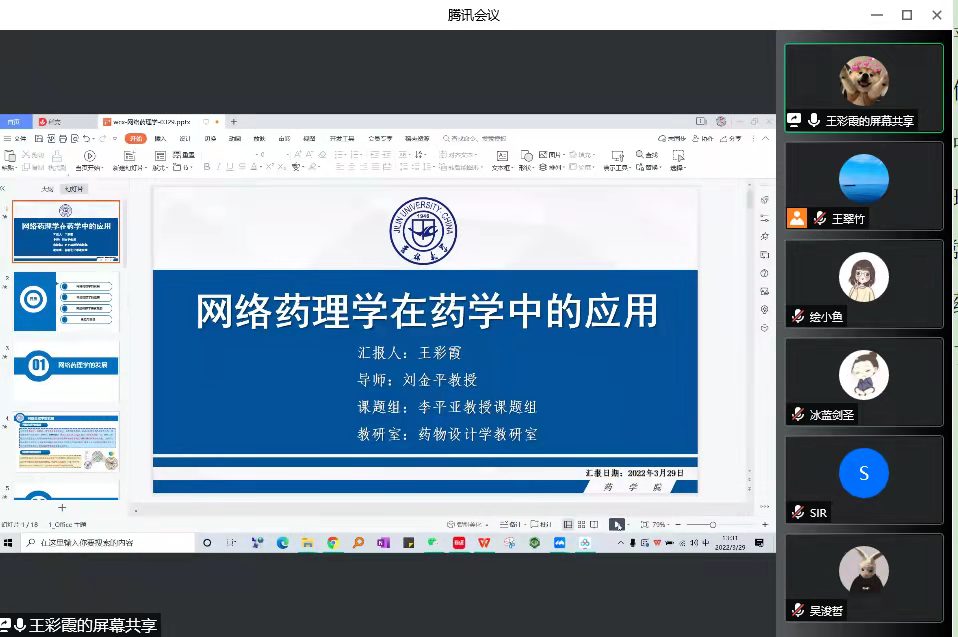Click the Chrome icon in the taskbar
958x637 pixels.
click(x=332, y=543)
